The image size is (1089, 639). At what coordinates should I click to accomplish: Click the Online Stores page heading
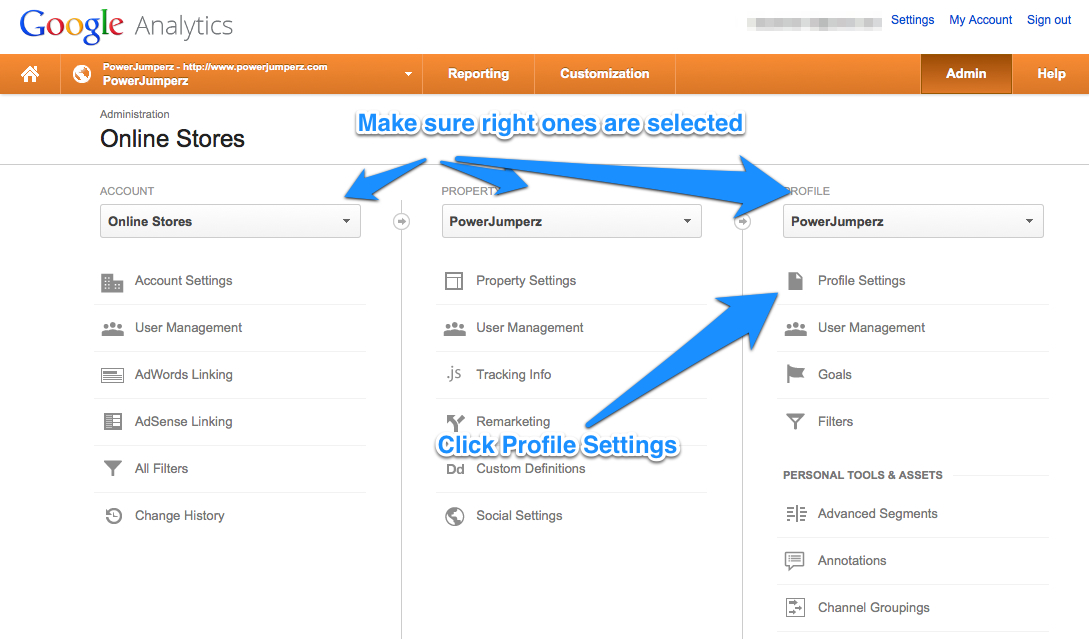pyautogui.click(x=172, y=139)
